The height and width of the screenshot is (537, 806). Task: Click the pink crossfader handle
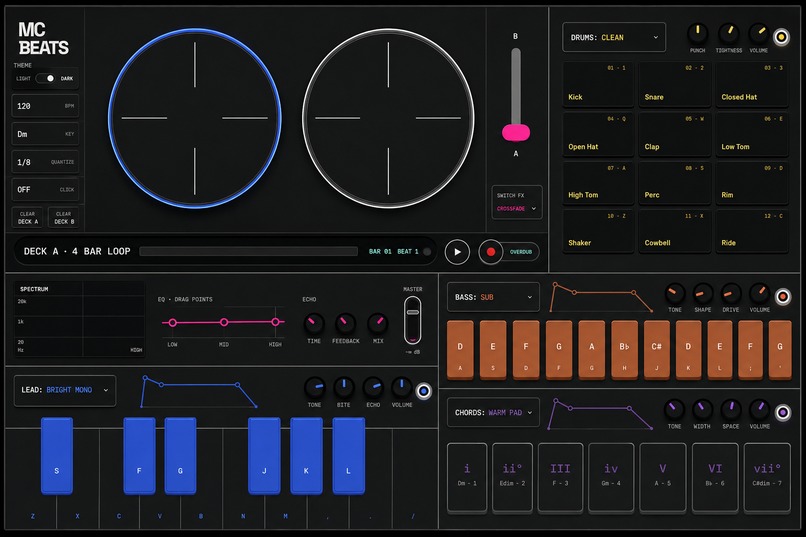click(516, 133)
